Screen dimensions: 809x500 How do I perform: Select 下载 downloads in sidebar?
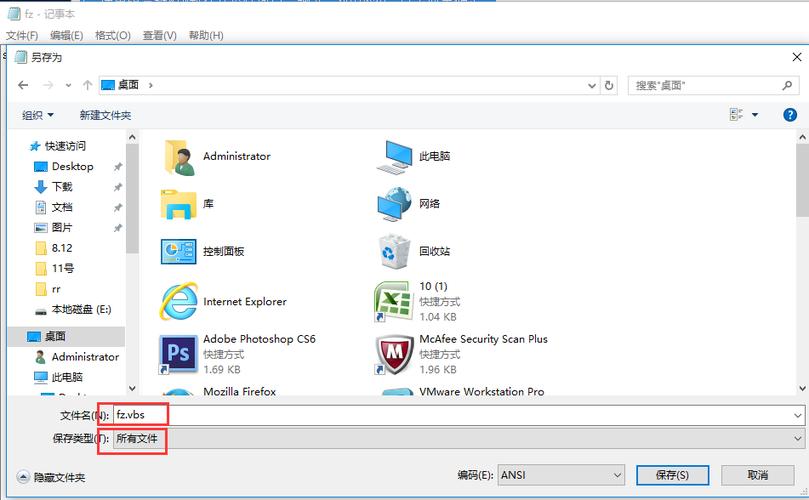54,187
